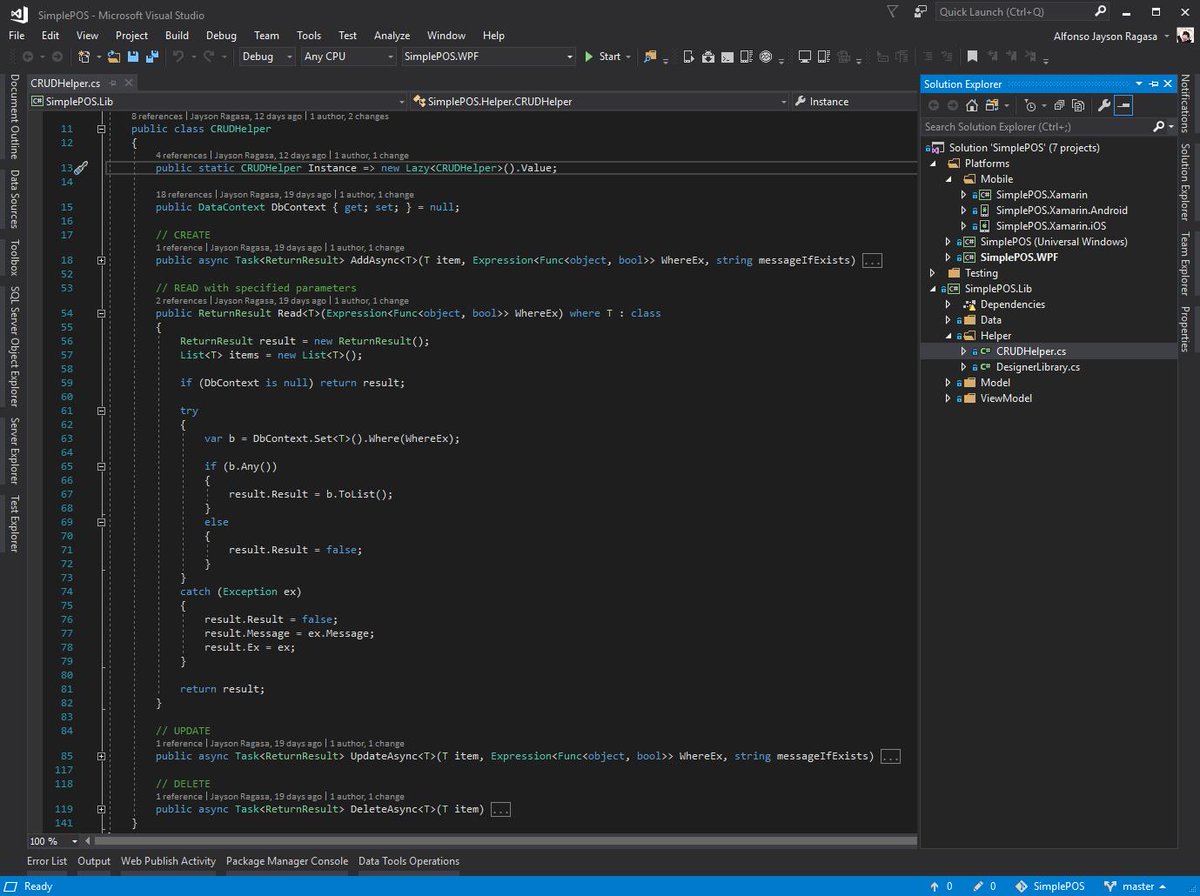Click Collapse All icon in Solution Explorer
The image size is (1200, 896).
(1058, 105)
